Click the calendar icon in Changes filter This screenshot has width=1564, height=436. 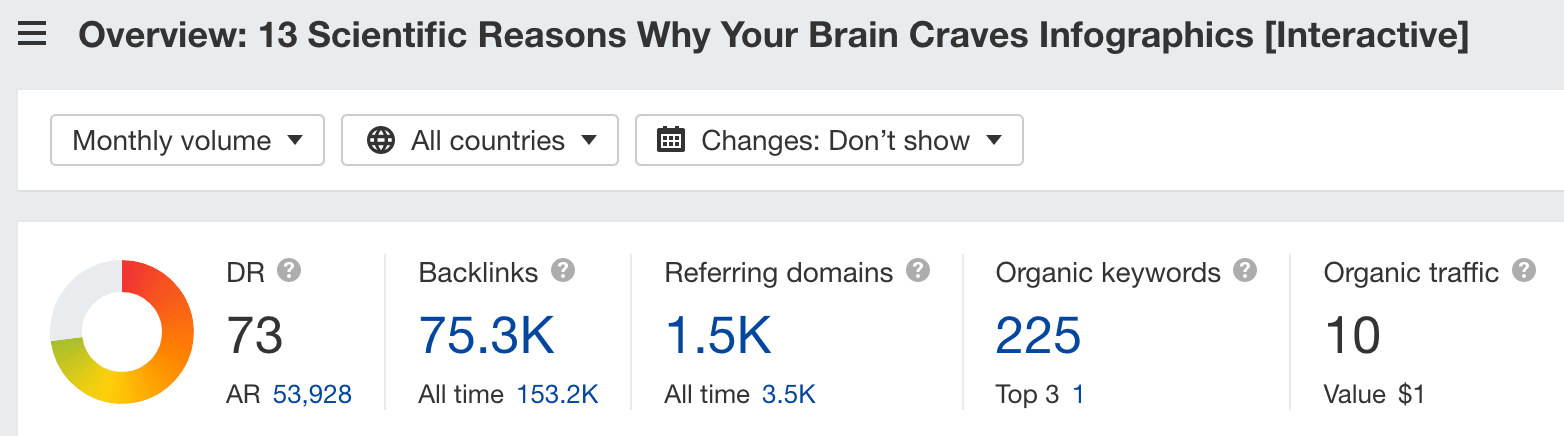[x=670, y=140]
